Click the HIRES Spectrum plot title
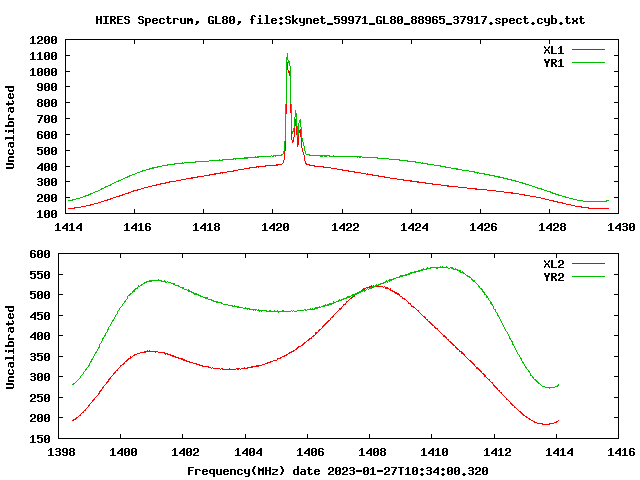 coord(340,20)
